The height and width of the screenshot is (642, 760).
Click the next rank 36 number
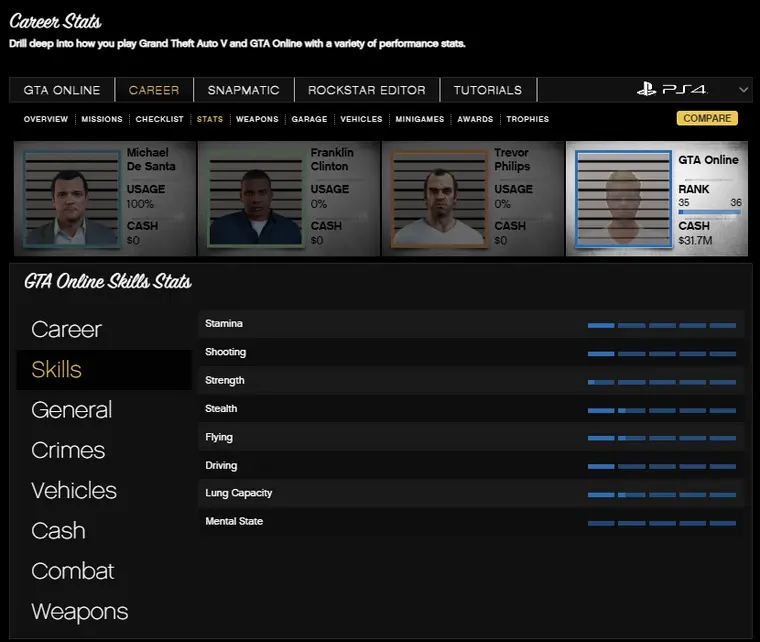tap(736, 203)
